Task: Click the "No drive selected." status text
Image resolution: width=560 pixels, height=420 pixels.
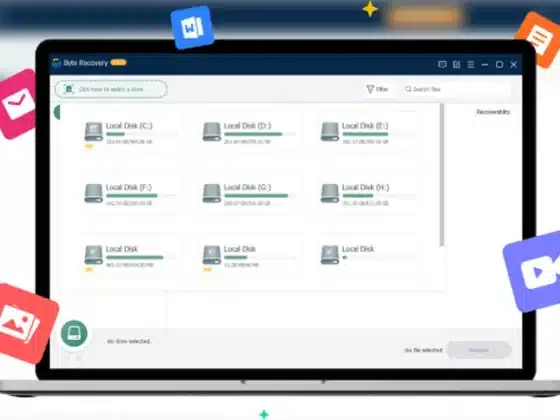Action: pyautogui.click(x=129, y=341)
